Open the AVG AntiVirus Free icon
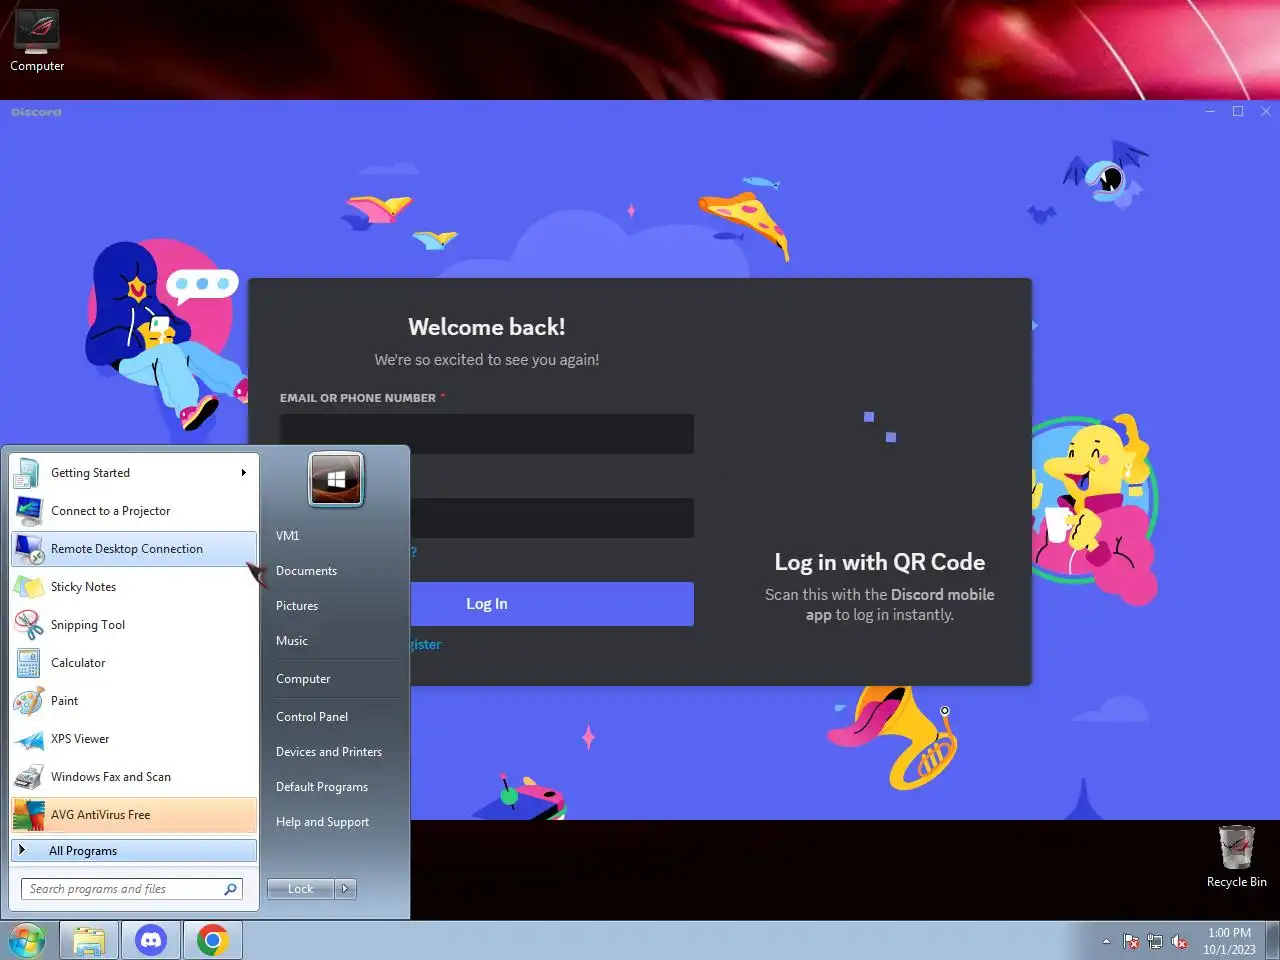The width and height of the screenshot is (1280, 960). pos(28,815)
